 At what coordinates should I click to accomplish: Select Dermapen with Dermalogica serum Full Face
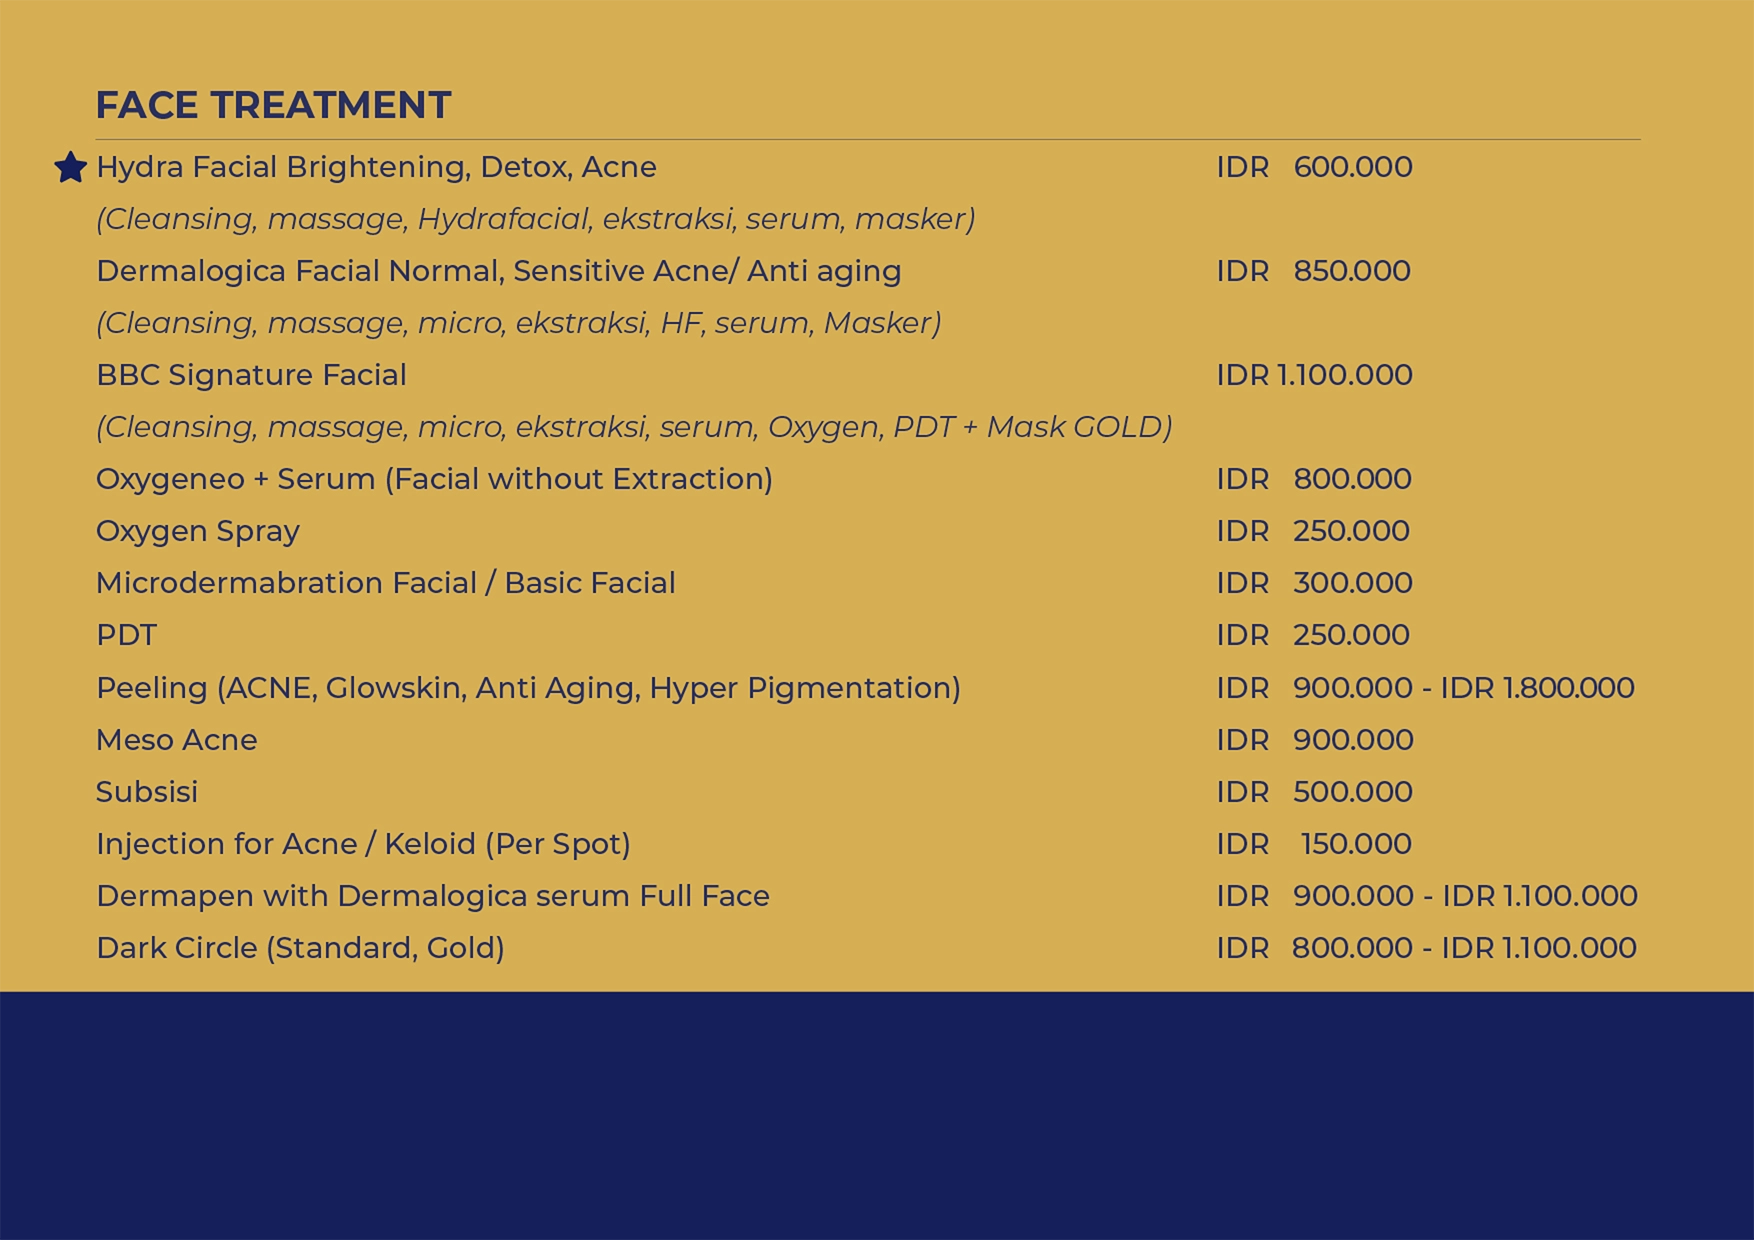432,896
